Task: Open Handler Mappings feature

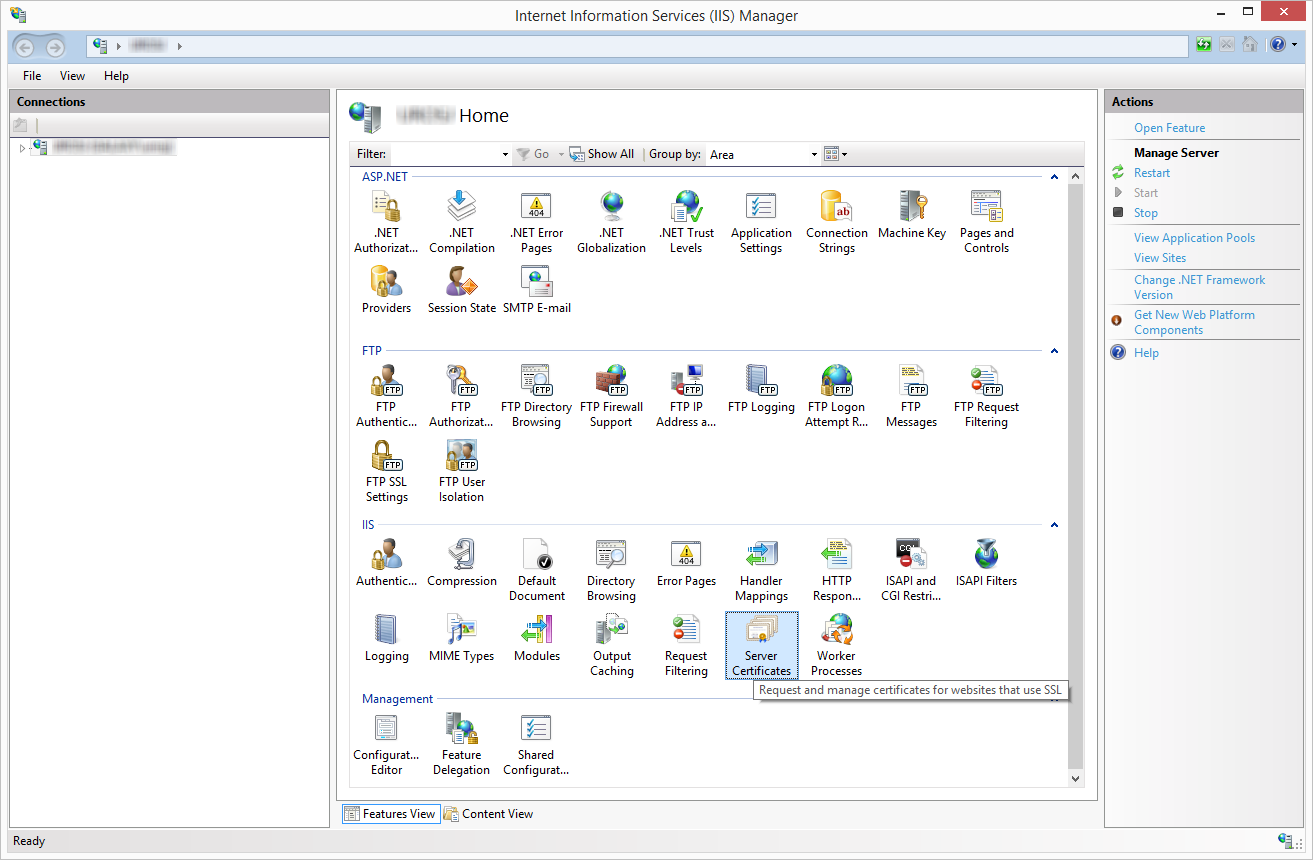Action: coord(761,570)
